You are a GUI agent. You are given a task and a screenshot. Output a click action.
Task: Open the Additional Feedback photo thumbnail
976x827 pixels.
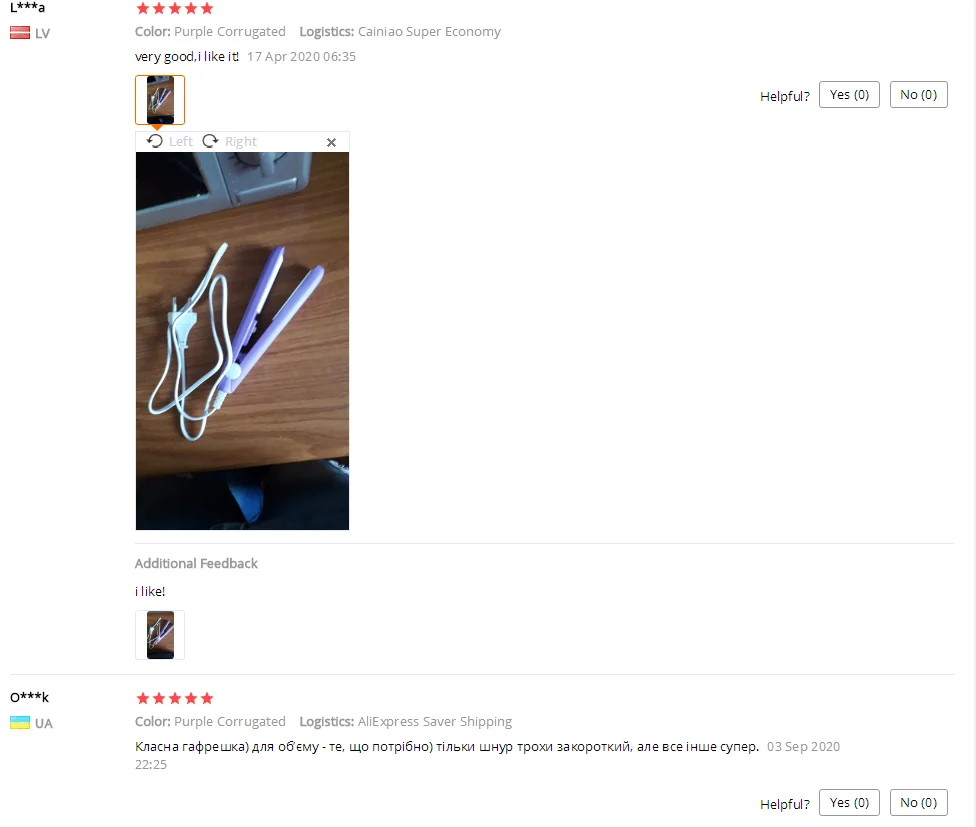(160, 635)
